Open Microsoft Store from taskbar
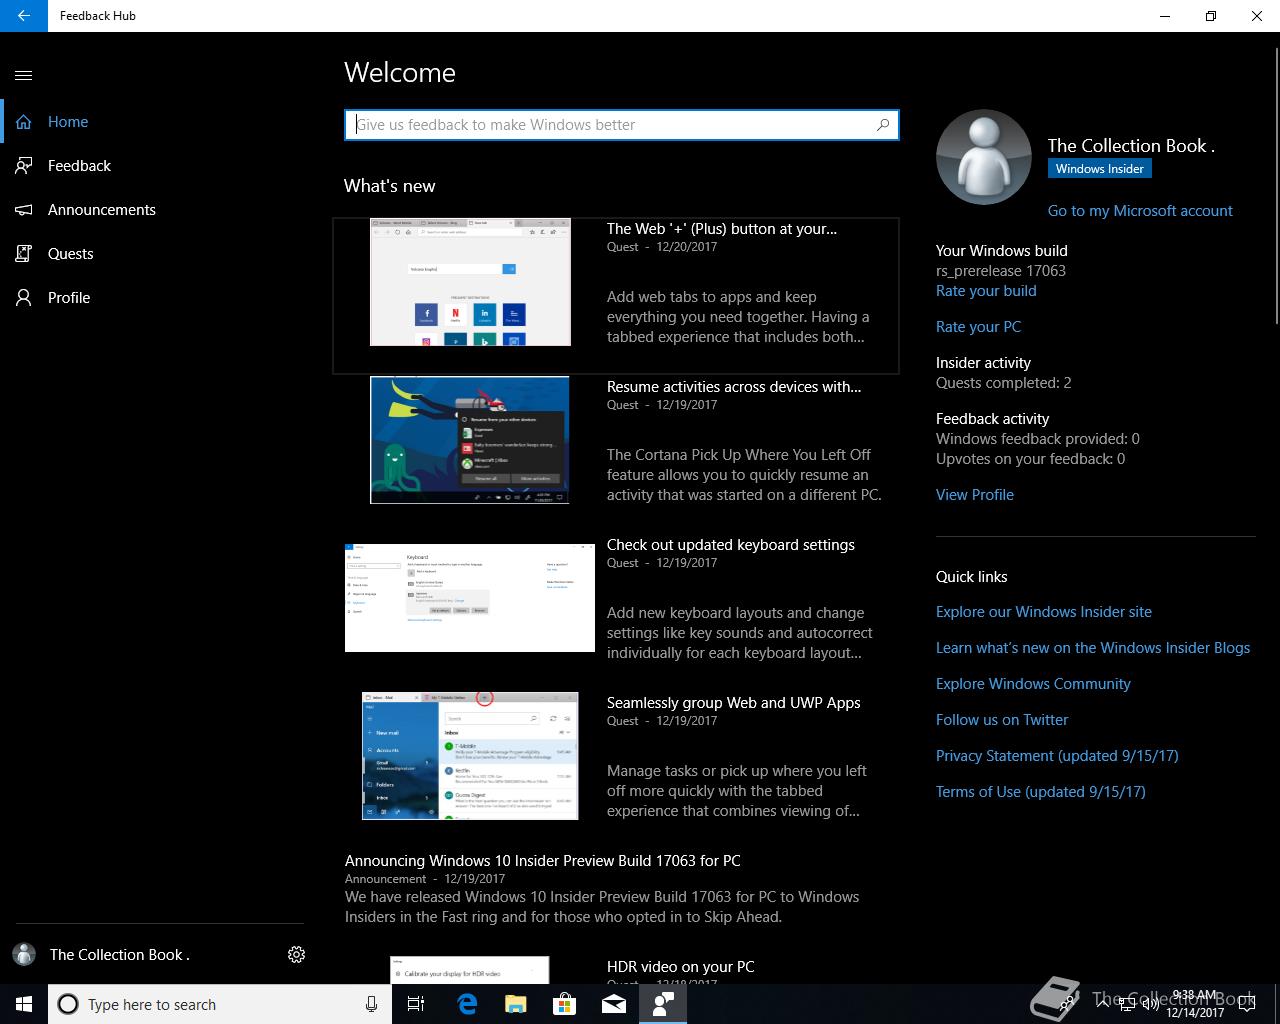 coord(565,1004)
